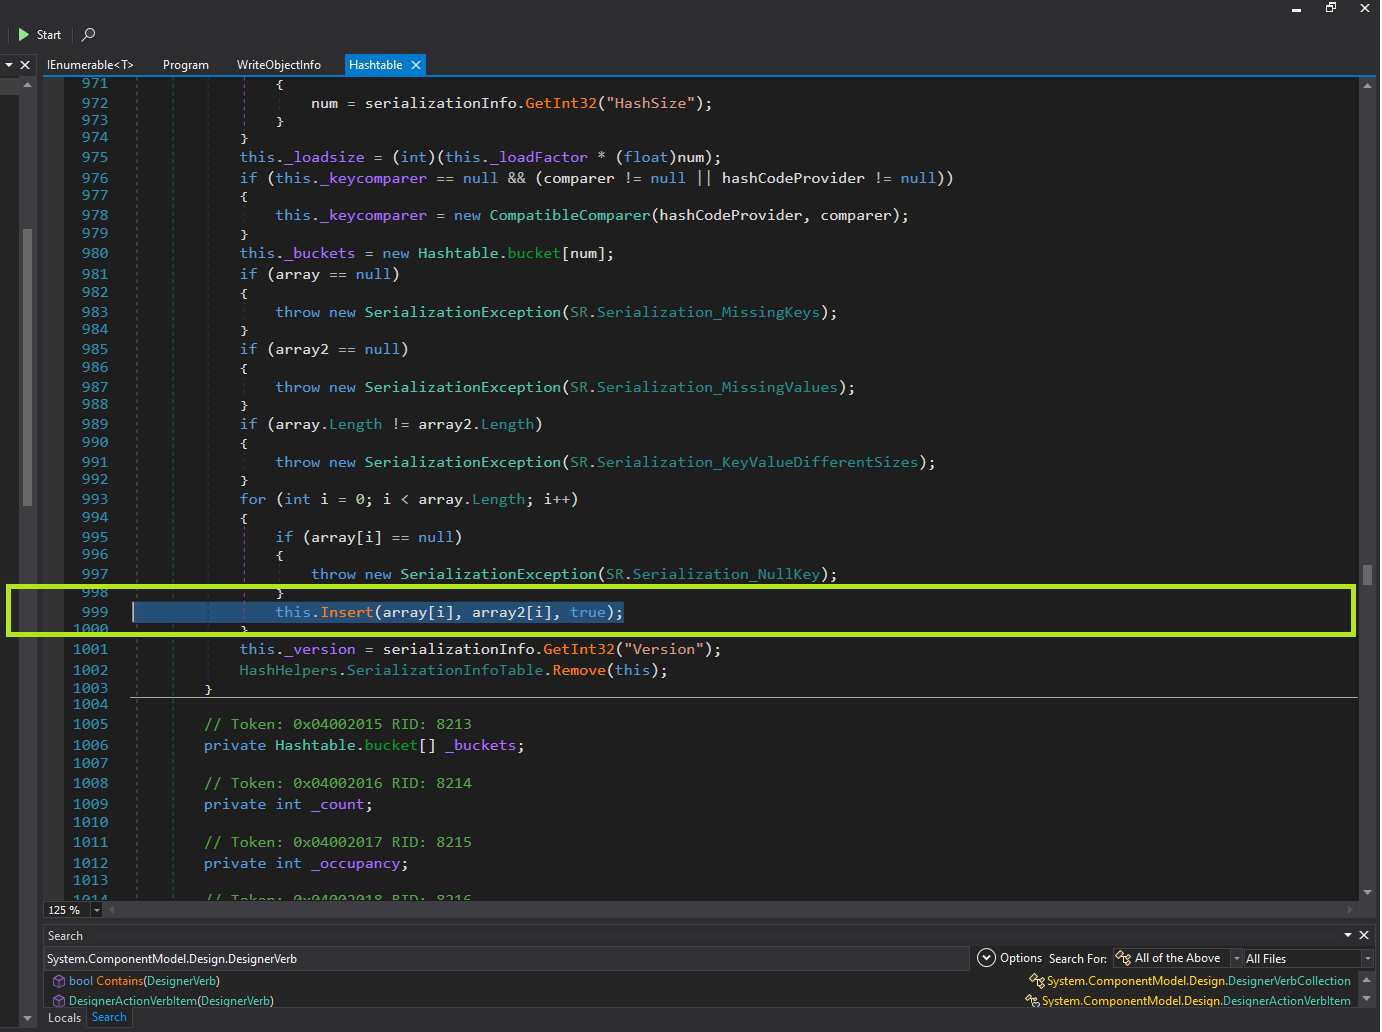Open the search magnifier tool
The height and width of the screenshot is (1032, 1382).
click(88, 35)
